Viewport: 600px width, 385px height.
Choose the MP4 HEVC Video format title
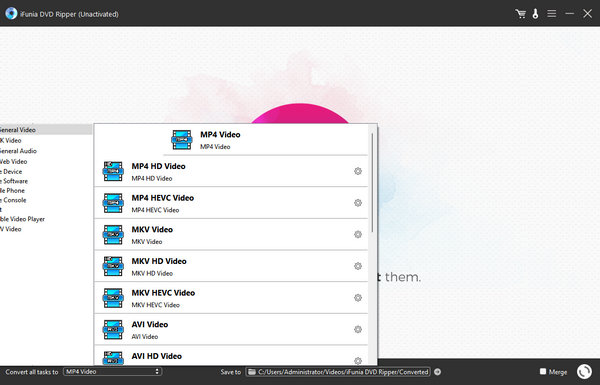pos(163,198)
